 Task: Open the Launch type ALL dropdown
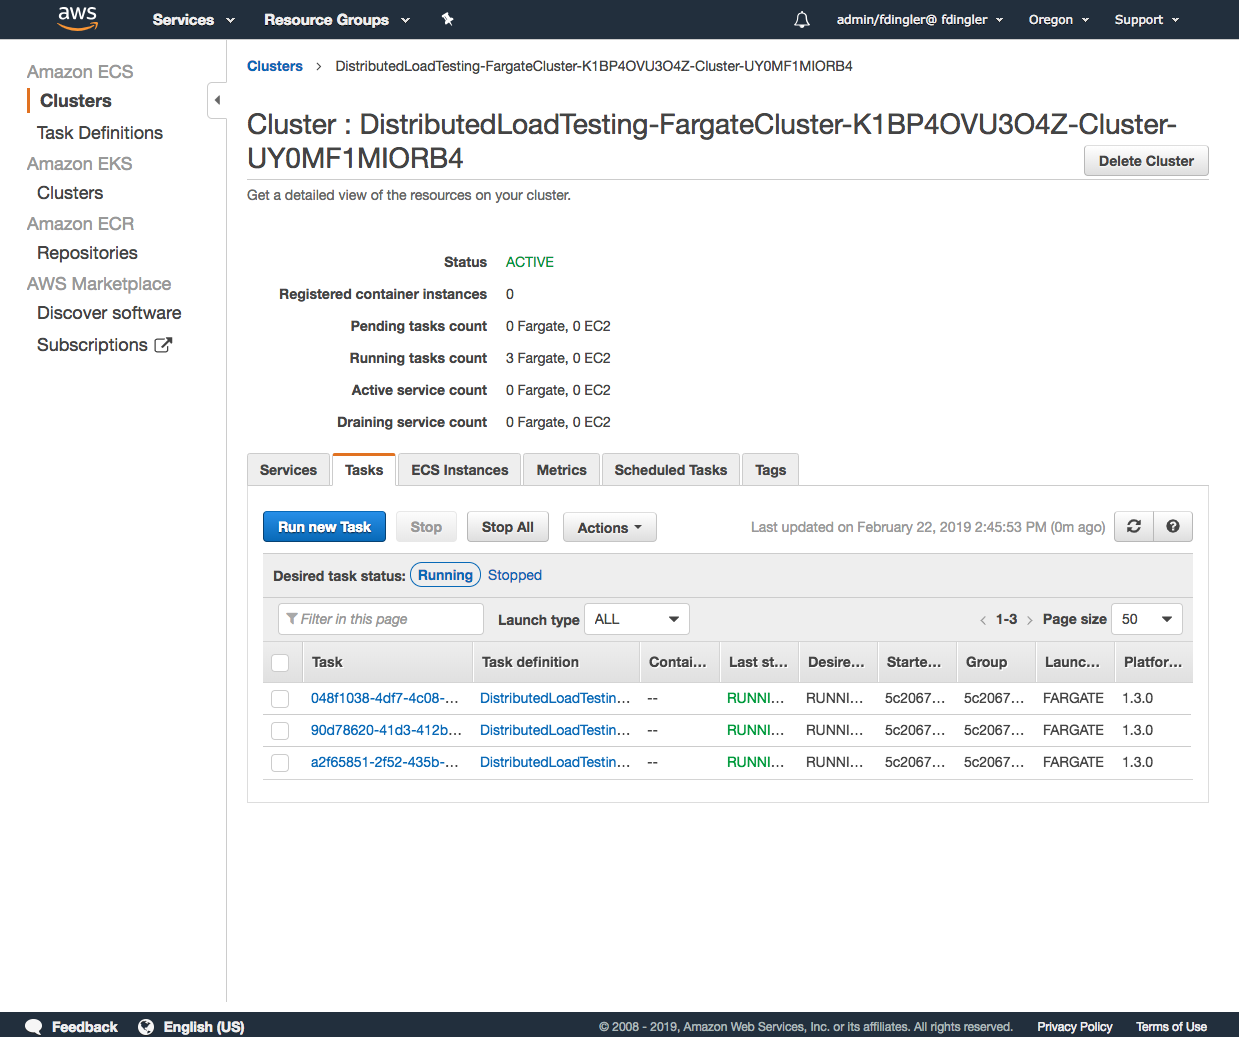637,619
